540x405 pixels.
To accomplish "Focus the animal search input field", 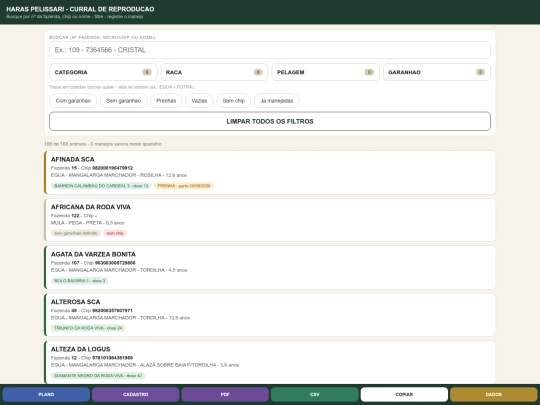I will [x=270, y=50].
